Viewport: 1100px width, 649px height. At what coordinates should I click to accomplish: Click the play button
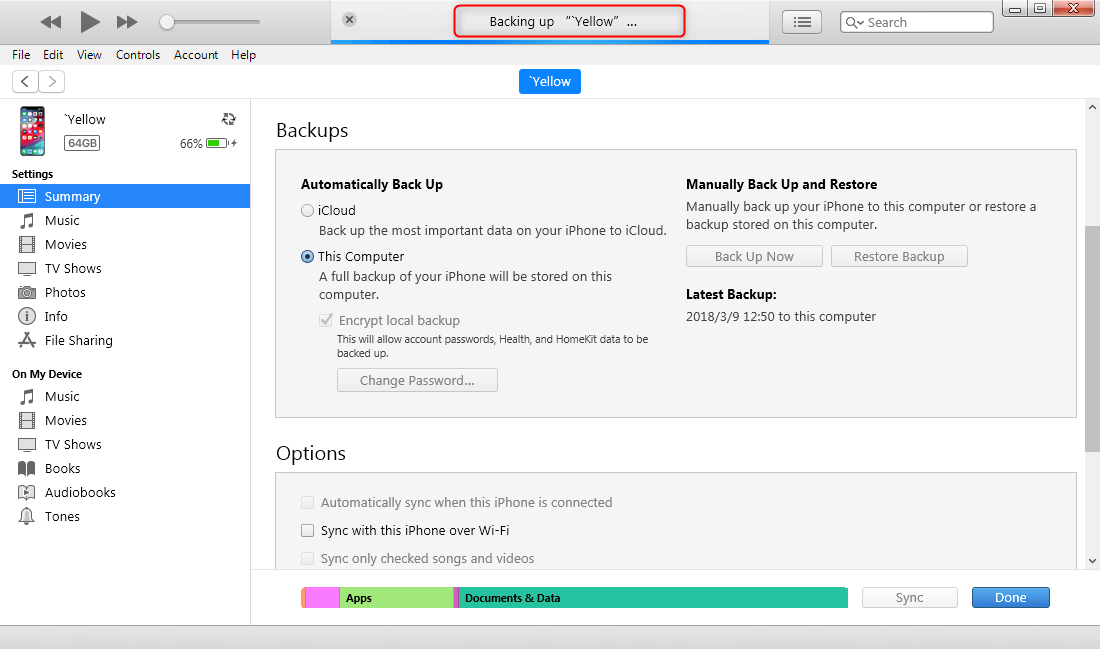[x=90, y=22]
